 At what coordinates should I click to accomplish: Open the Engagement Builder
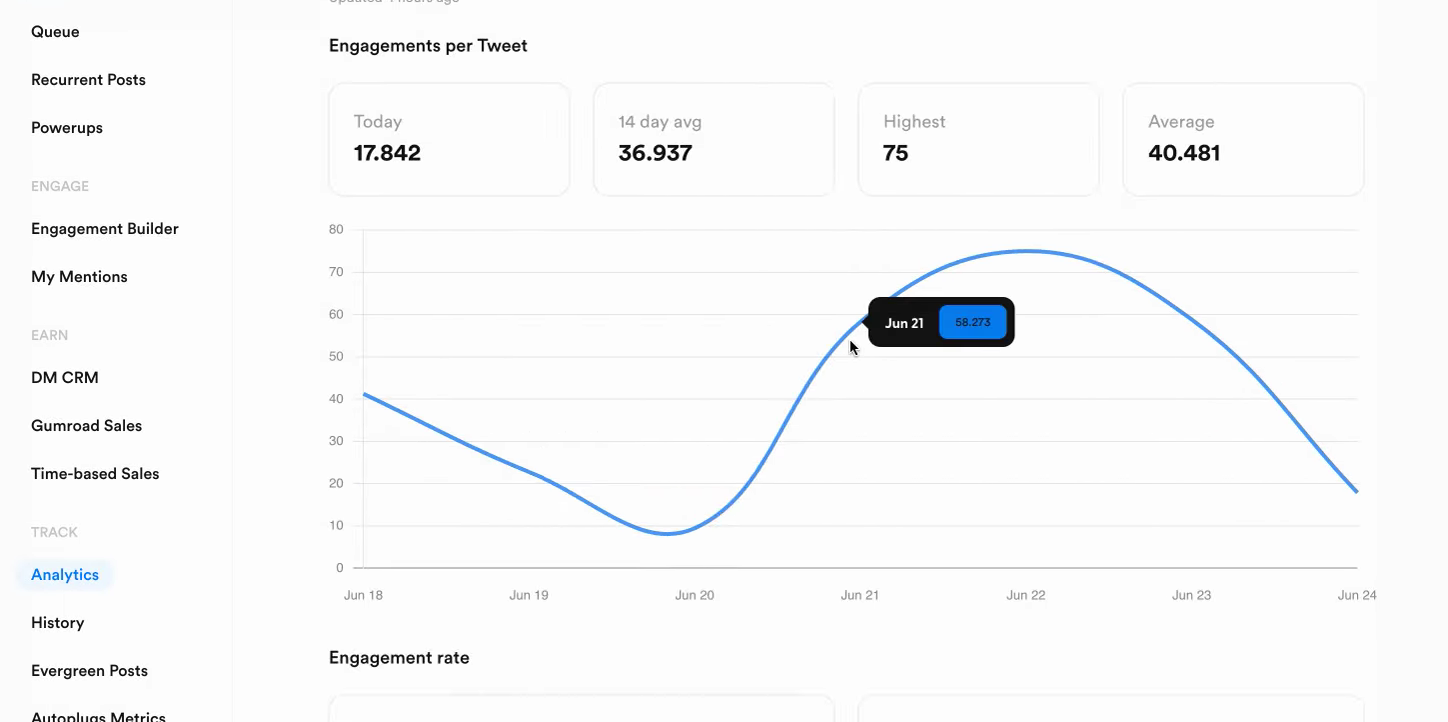point(104,228)
